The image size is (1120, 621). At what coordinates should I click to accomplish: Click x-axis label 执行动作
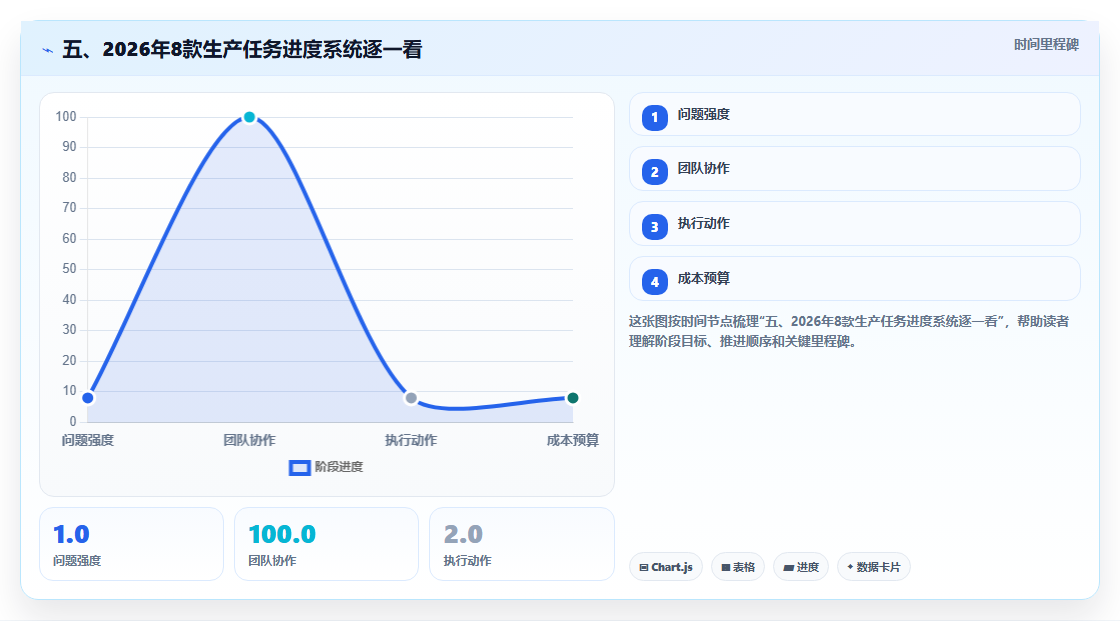[x=411, y=440]
